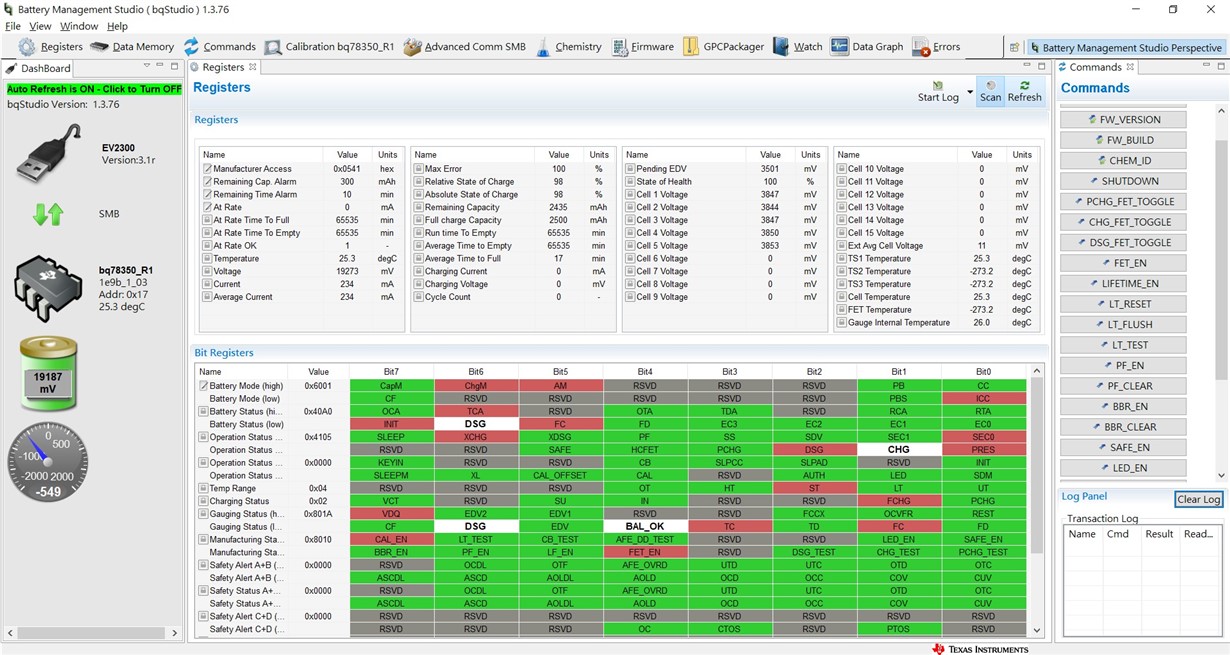Open the Firmware view
The image size is (1230, 655).
point(643,47)
